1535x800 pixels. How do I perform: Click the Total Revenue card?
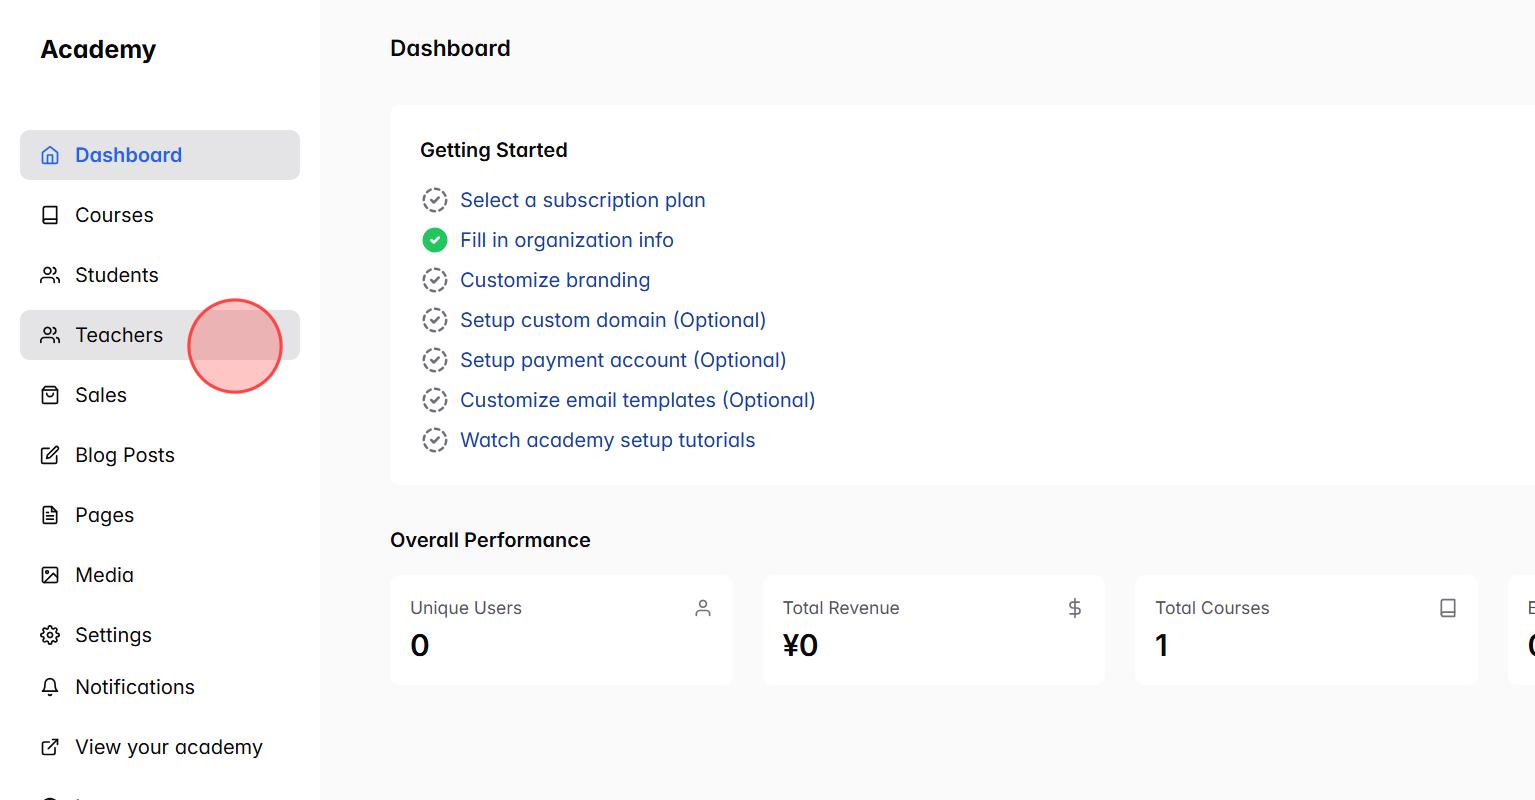tap(933, 630)
